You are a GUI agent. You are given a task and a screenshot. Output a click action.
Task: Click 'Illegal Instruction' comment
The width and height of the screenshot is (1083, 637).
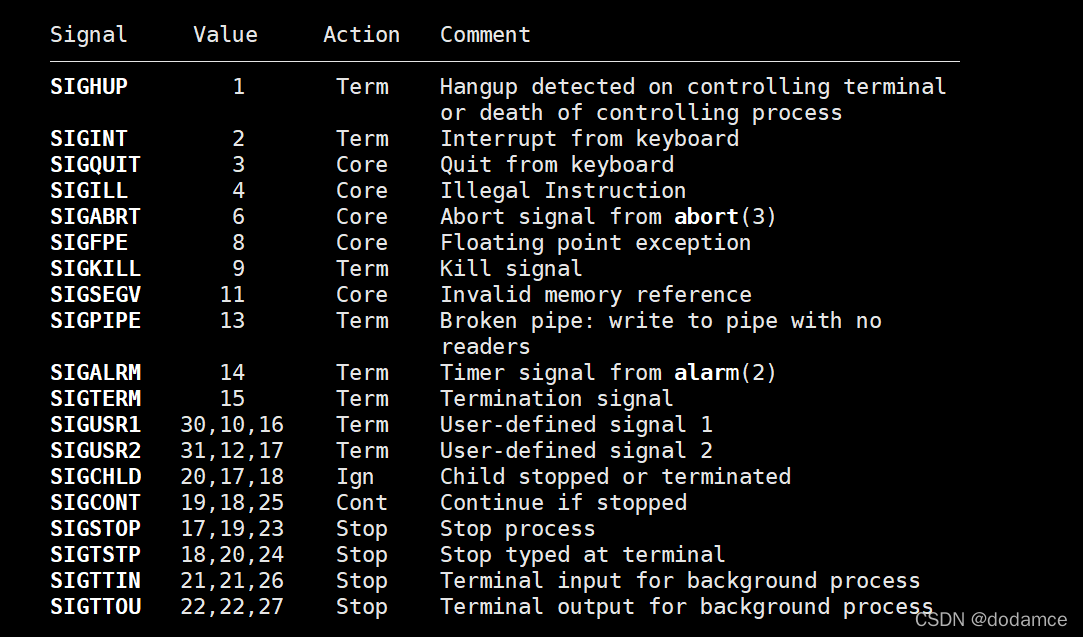tap(563, 191)
